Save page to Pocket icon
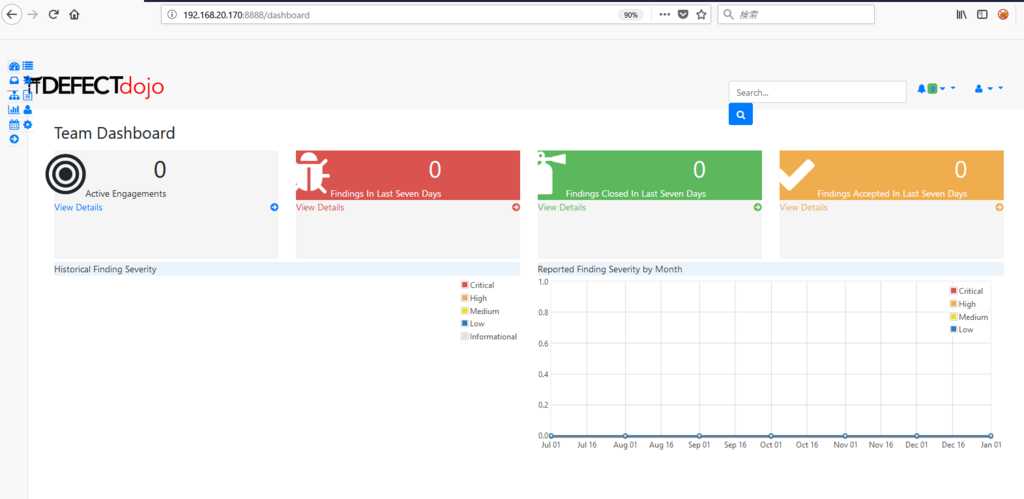 (x=683, y=14)
